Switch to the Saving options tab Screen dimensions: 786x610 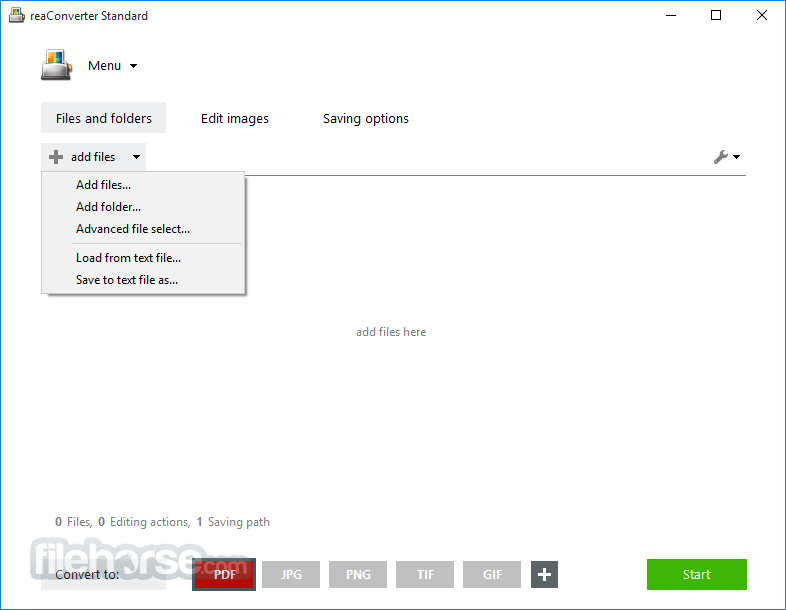pos(365,118)
